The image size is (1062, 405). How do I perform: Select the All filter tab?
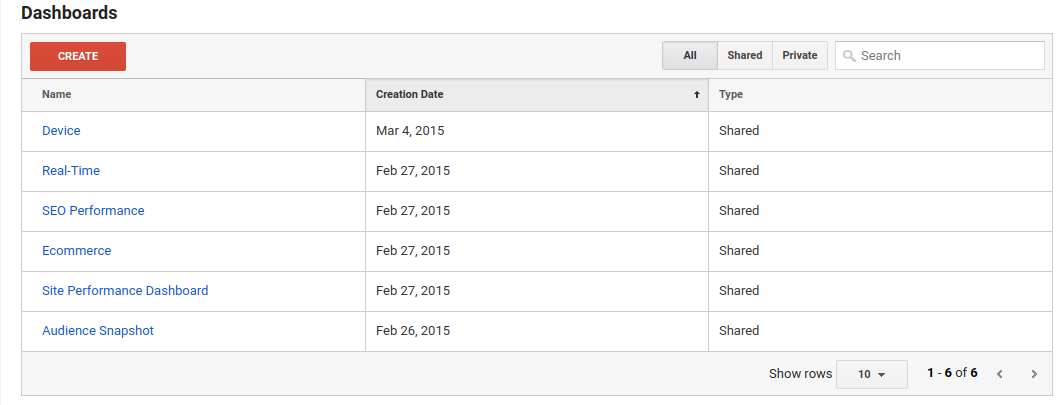pyautogui.click(x=690, y=56)
